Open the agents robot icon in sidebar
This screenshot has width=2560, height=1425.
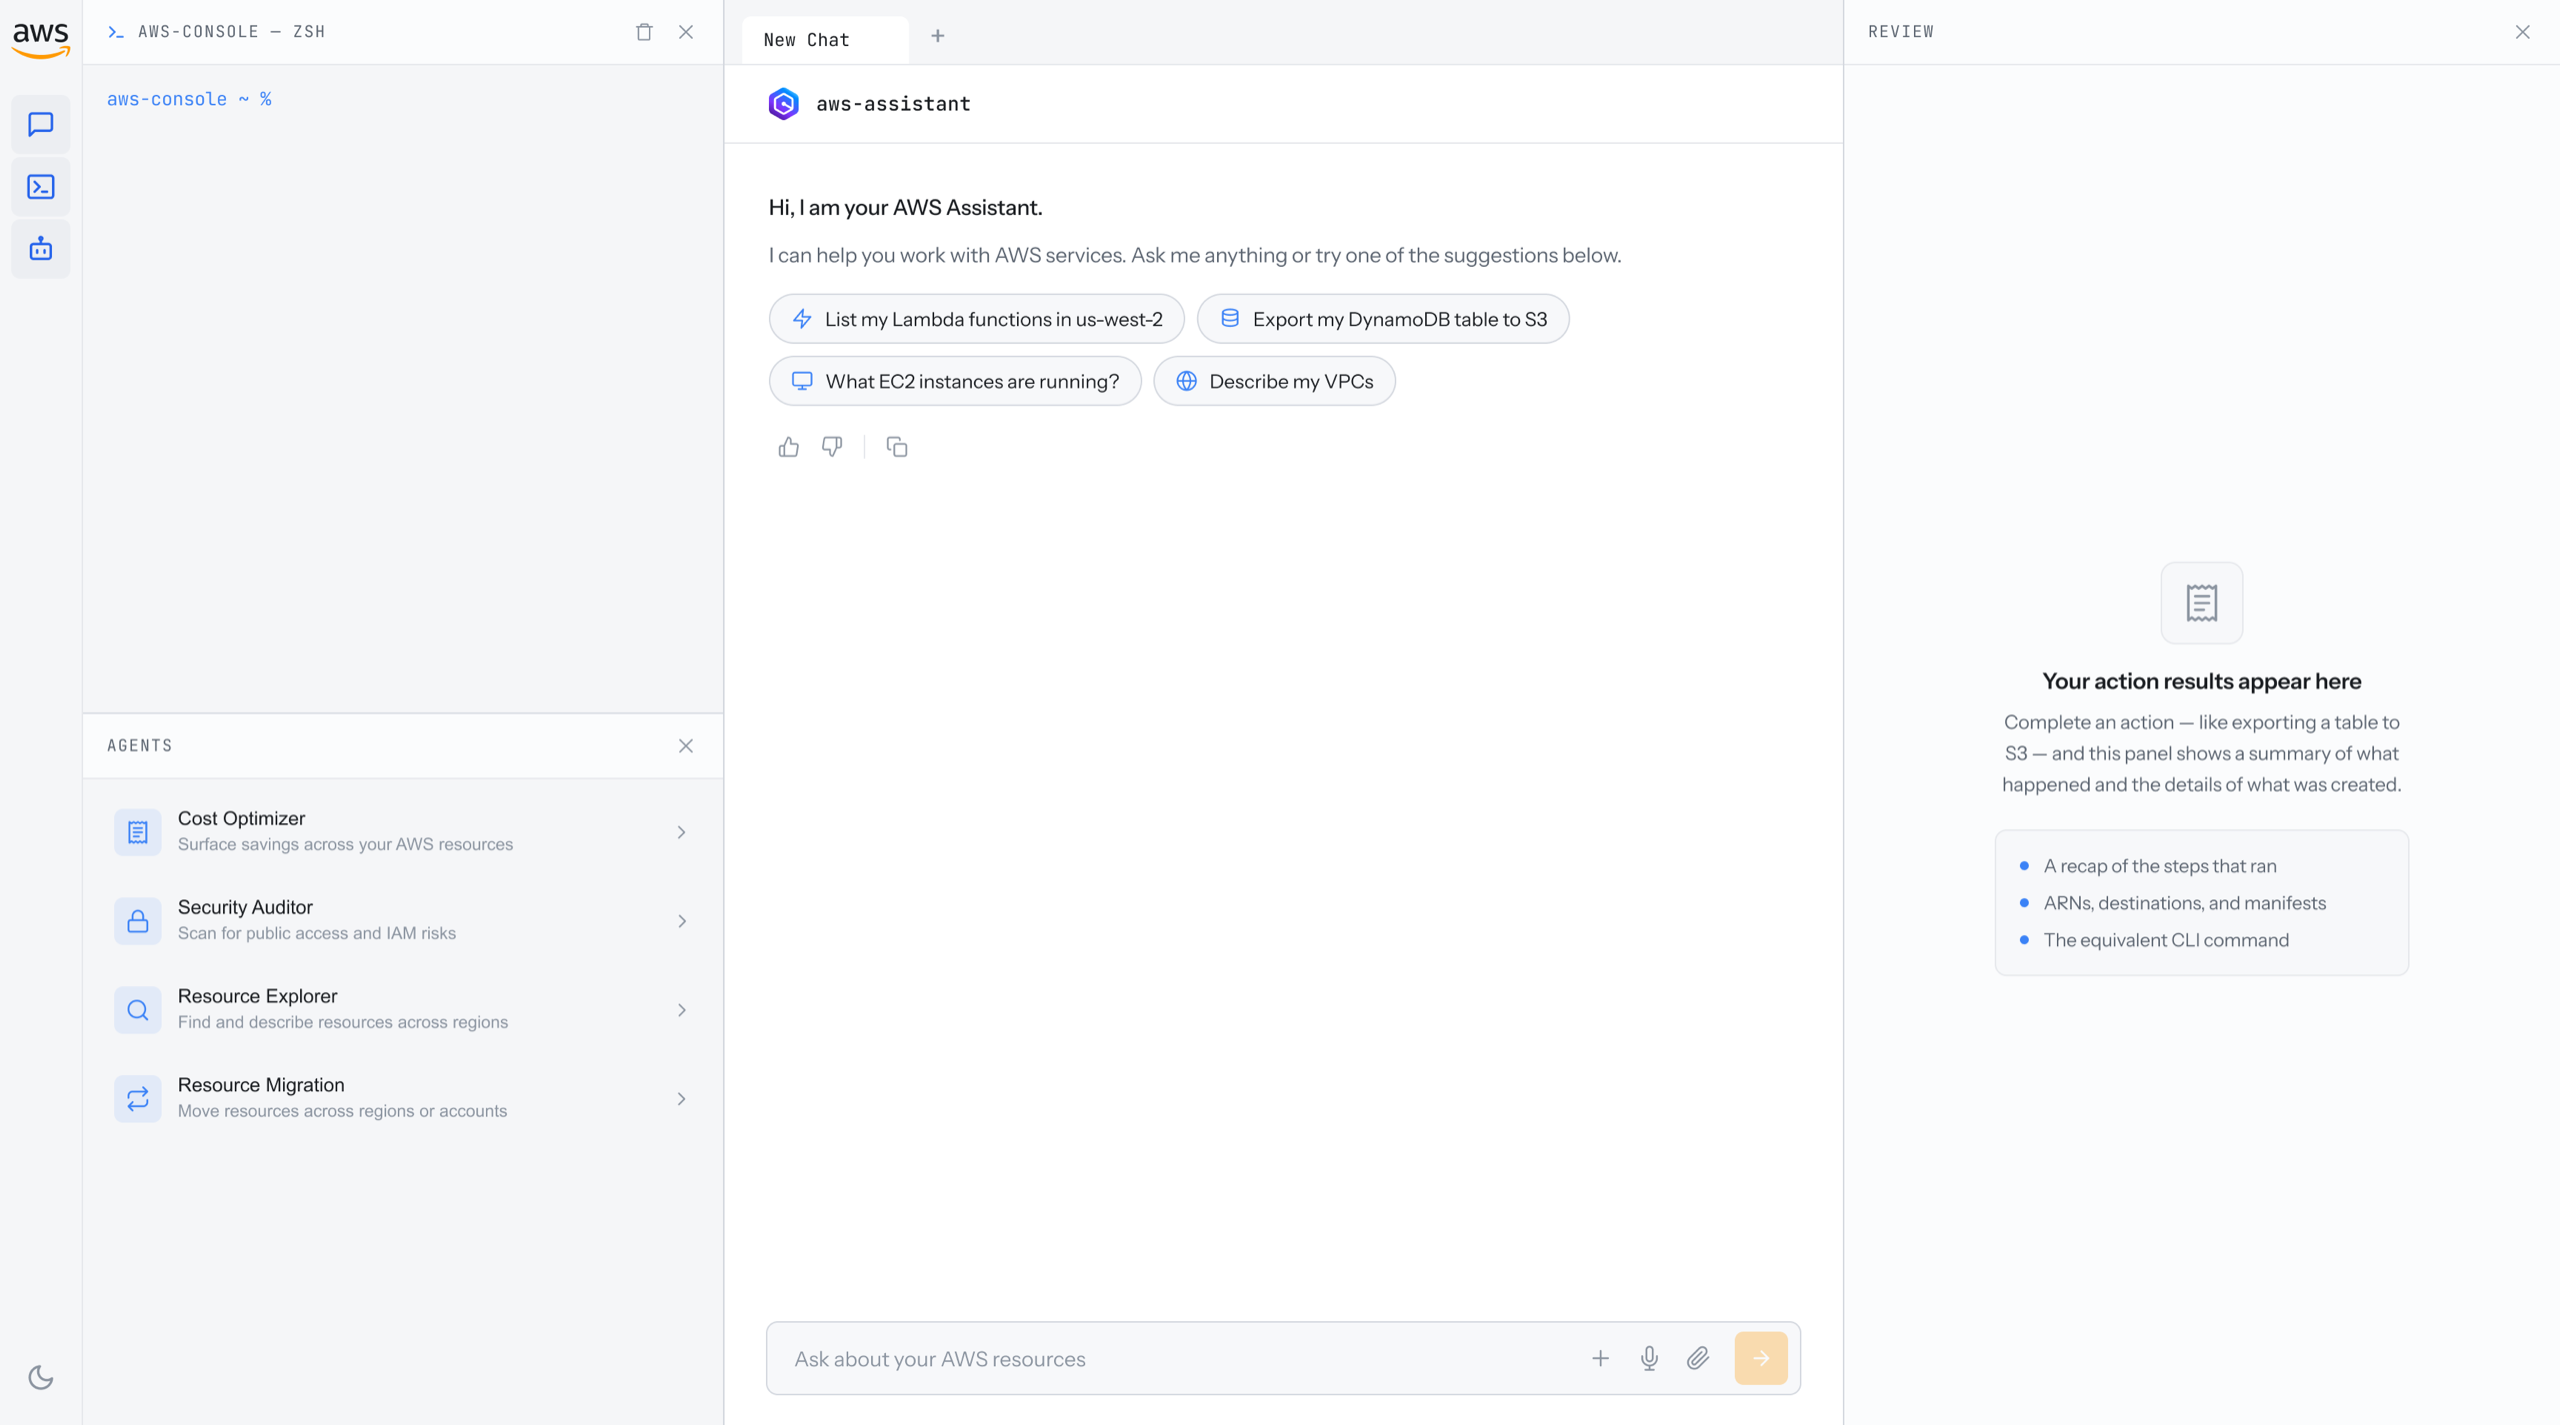[41, 249]
